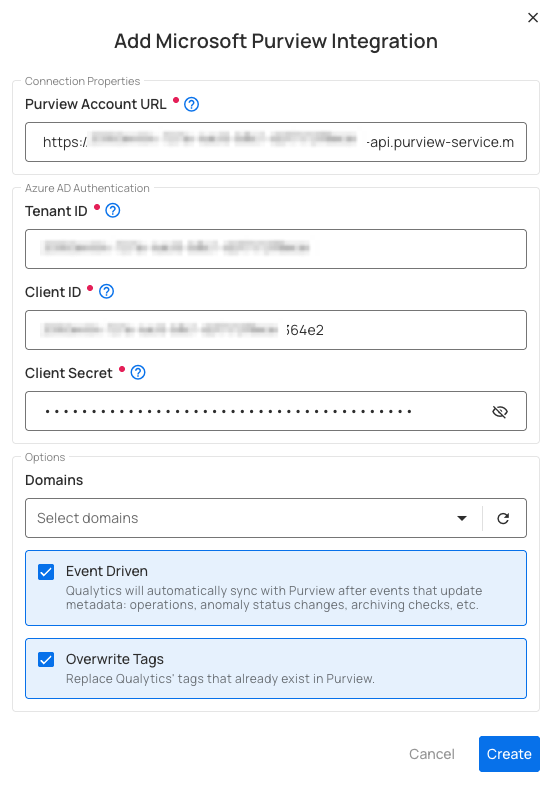Click the Options section label
The width and height of the screenshot is (547, 790).
click(x=45, y=457)
